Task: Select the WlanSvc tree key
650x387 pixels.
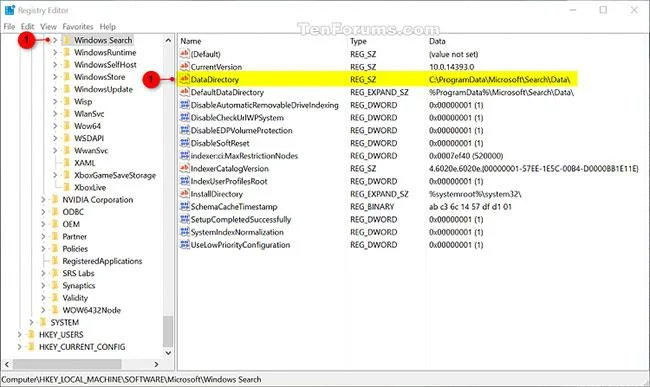Action: (89, 114)
